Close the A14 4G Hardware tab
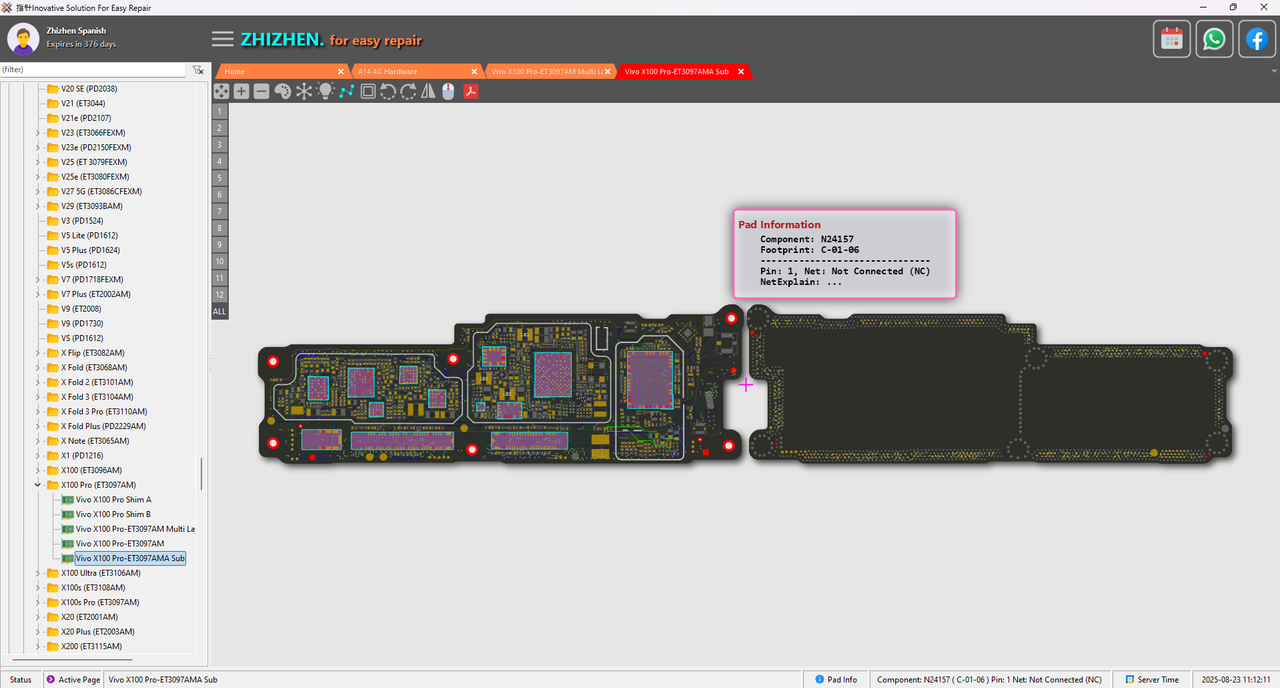1280x688 pixels. tap(475, 72)
